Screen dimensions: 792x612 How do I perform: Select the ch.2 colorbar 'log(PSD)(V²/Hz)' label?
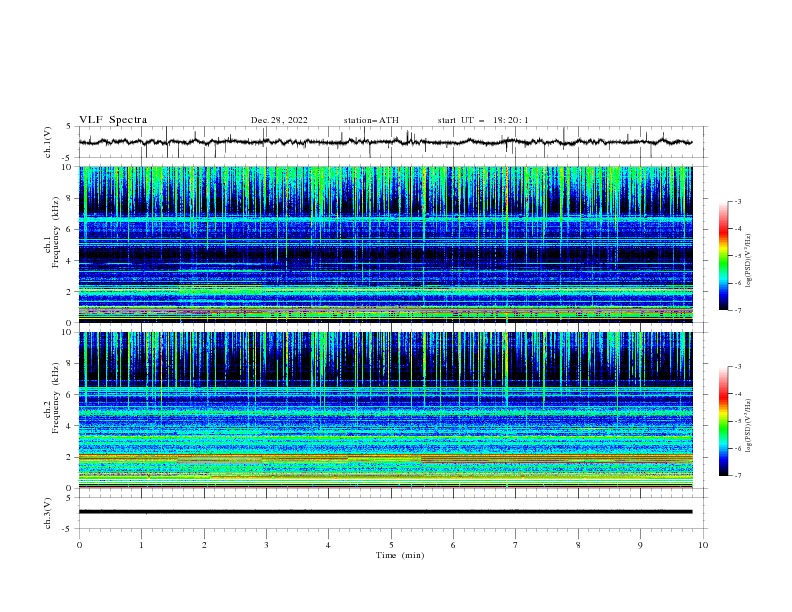coord(749,426)
